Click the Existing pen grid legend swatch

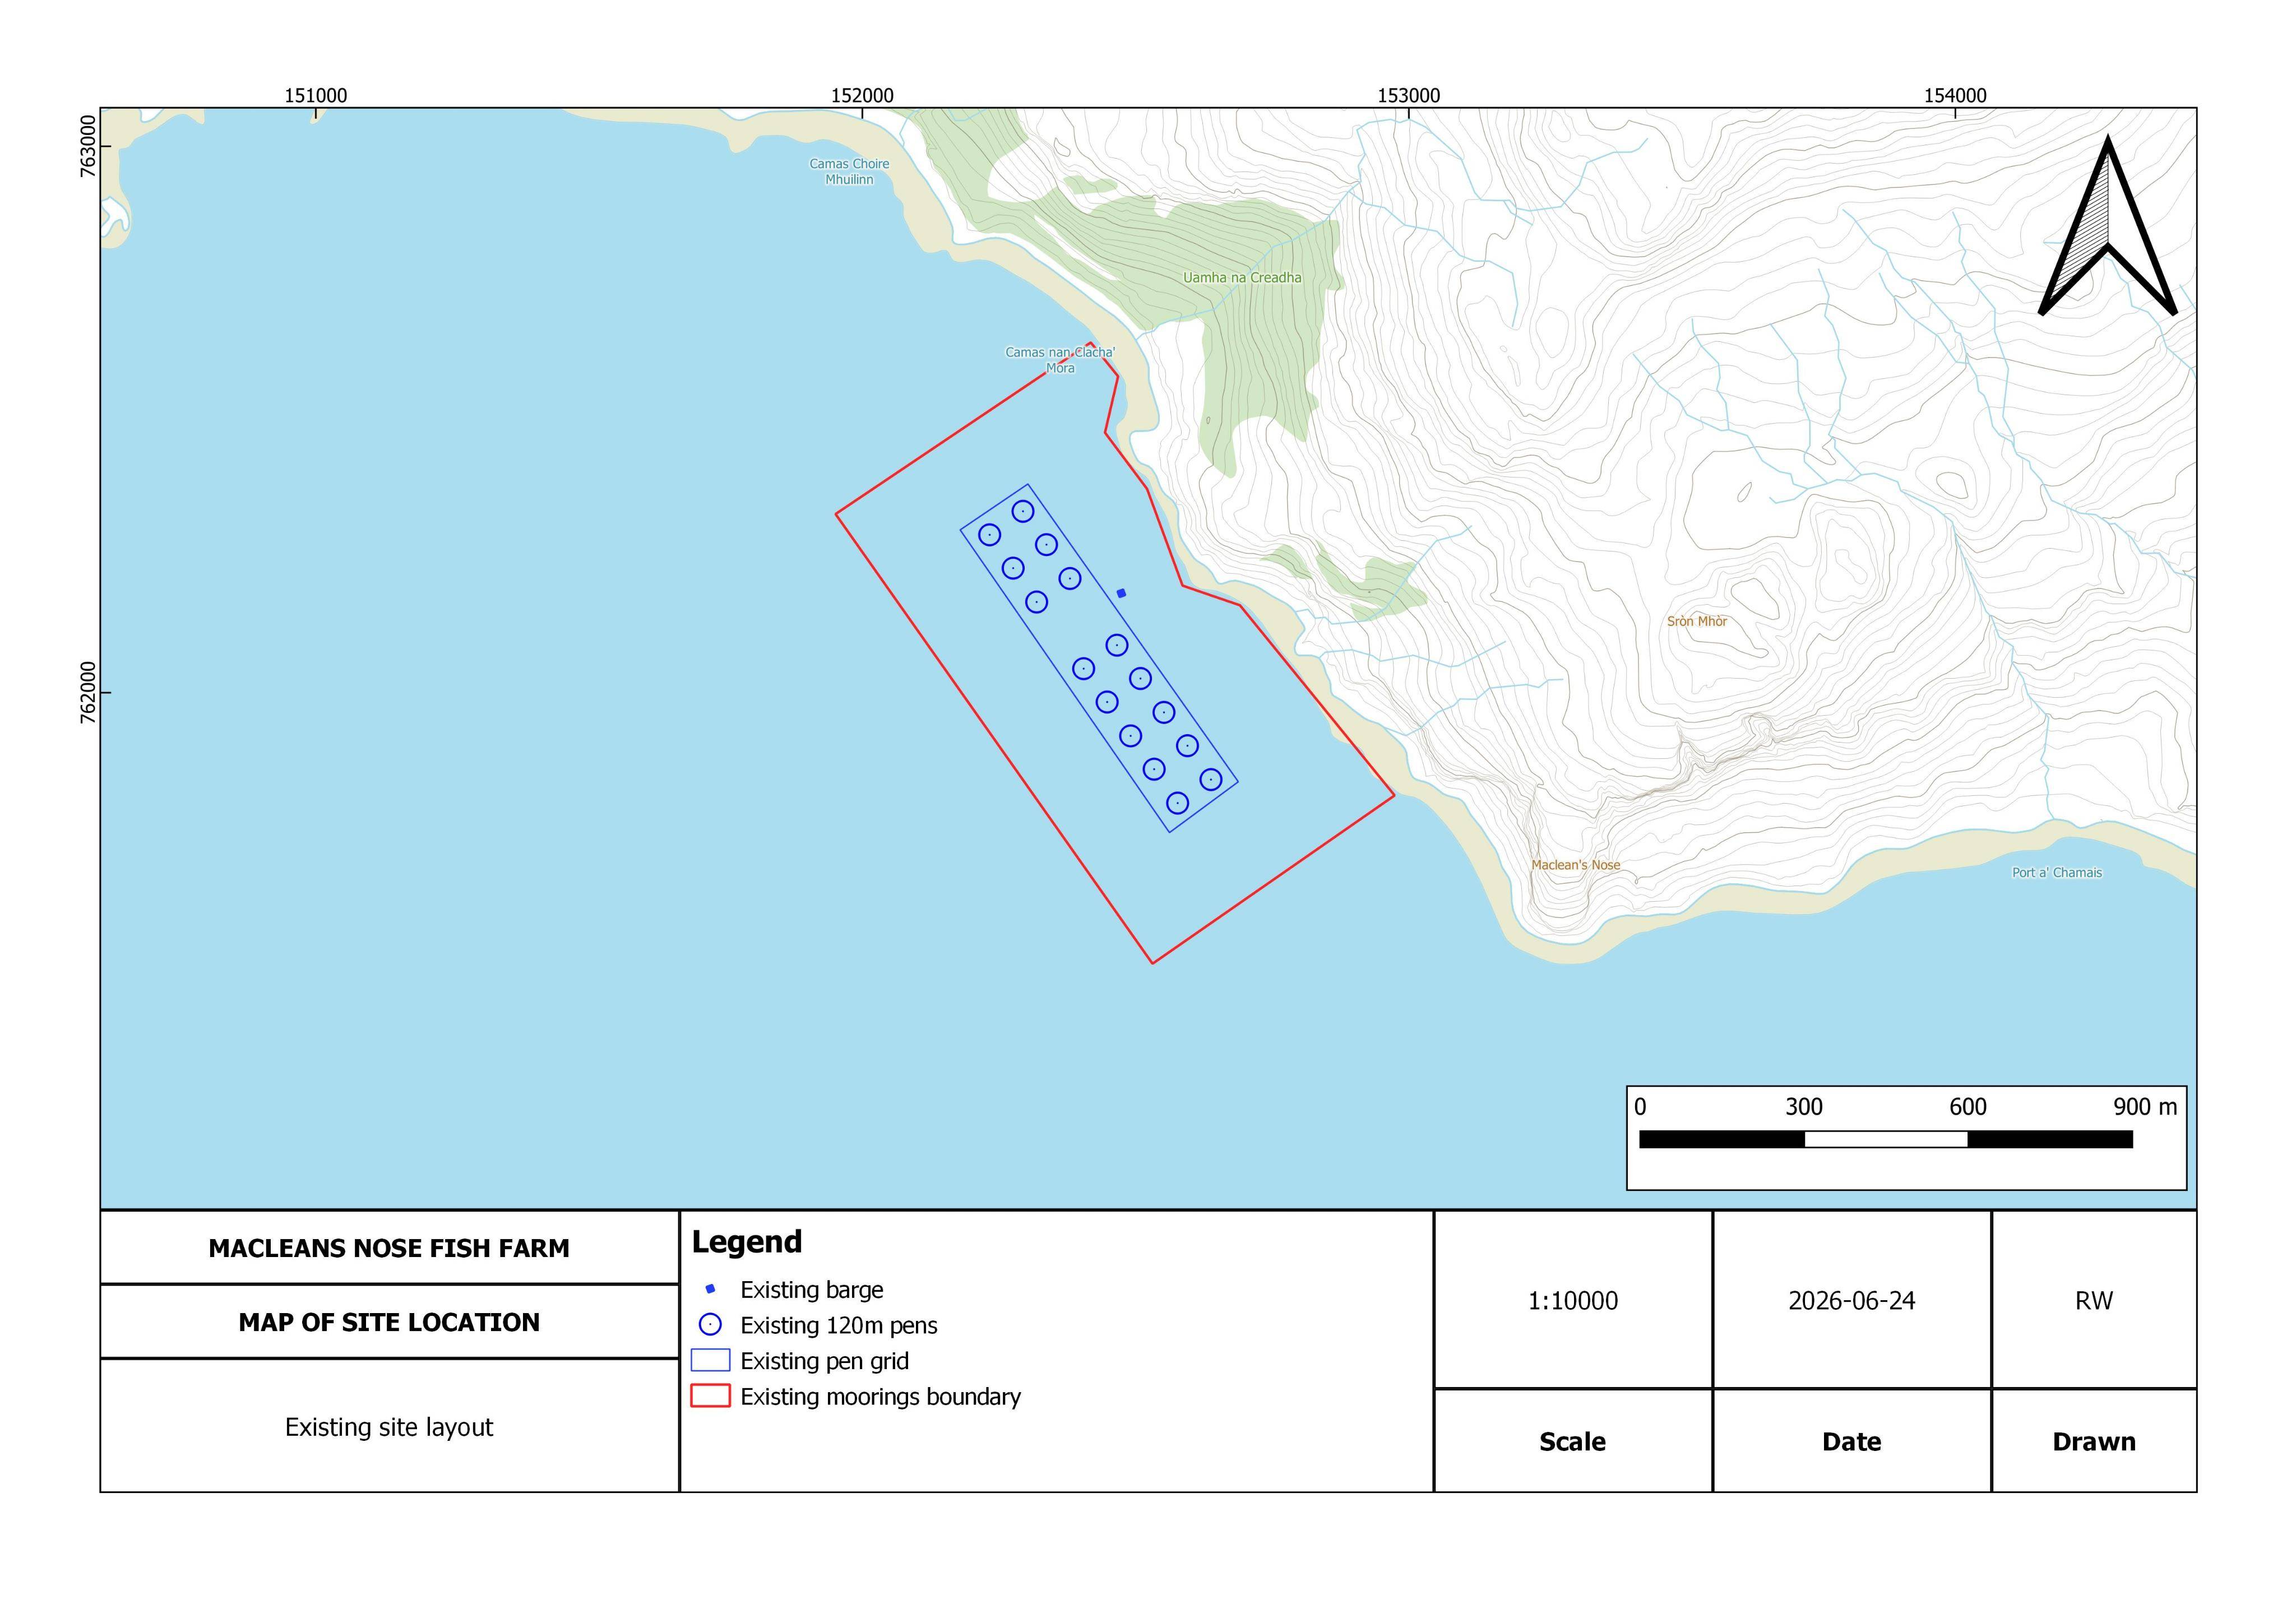pyautogui.click(x=710, y=1361)
